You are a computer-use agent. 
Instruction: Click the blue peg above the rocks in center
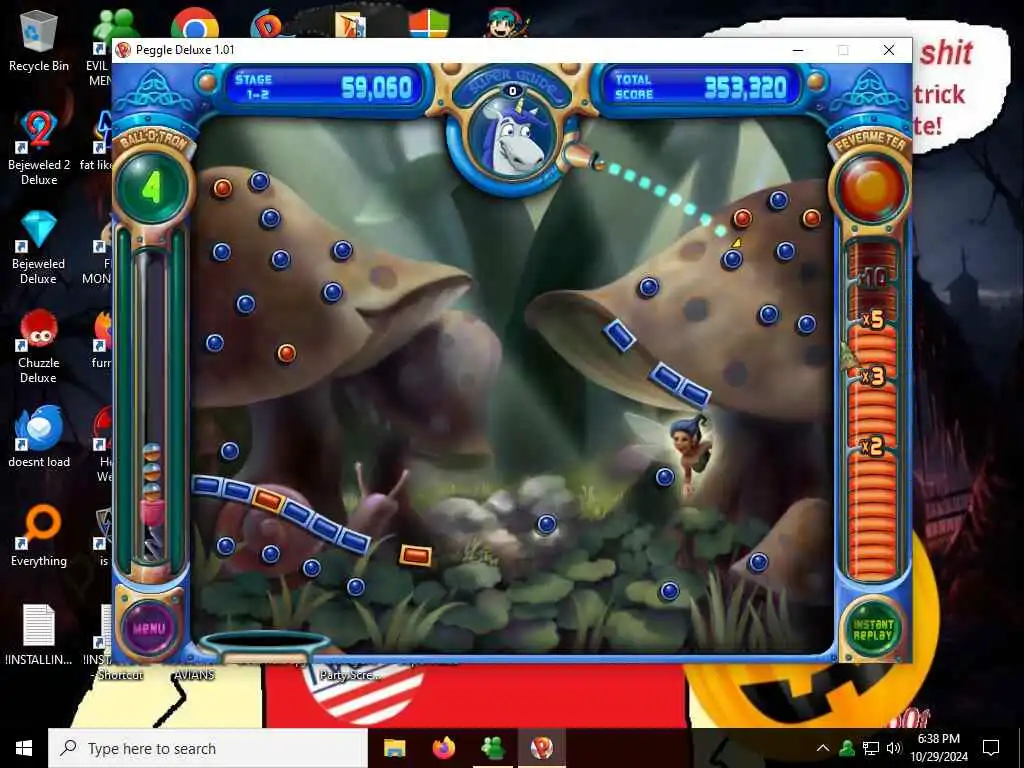point(547,524)
